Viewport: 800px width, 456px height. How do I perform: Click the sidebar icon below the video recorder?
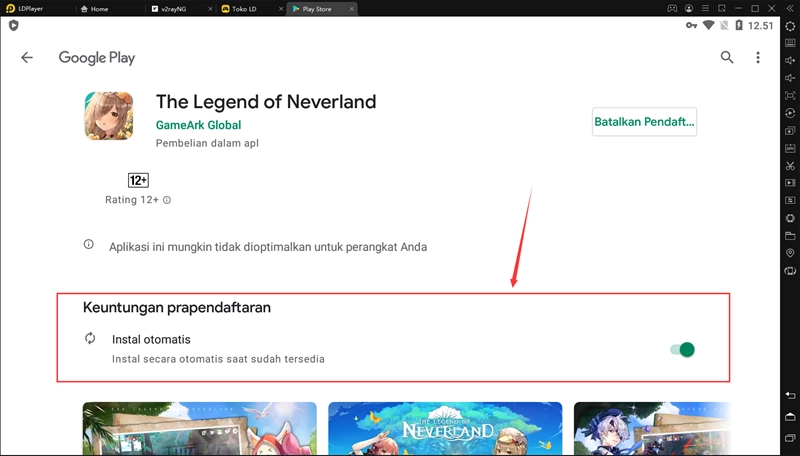[x=790, y=200]
